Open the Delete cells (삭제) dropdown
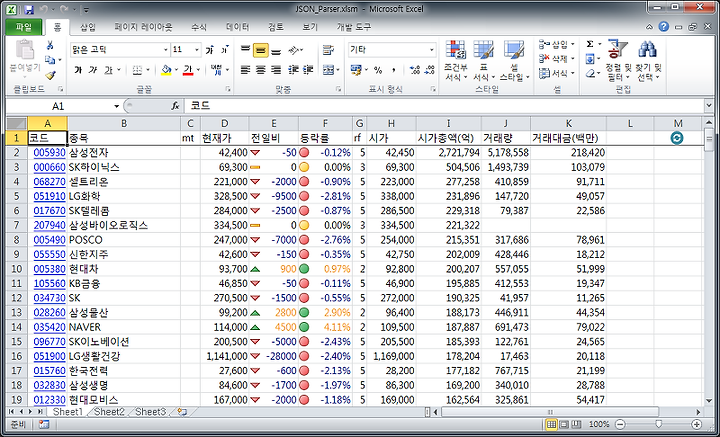 pyautogui.click(x=557, y=59)
